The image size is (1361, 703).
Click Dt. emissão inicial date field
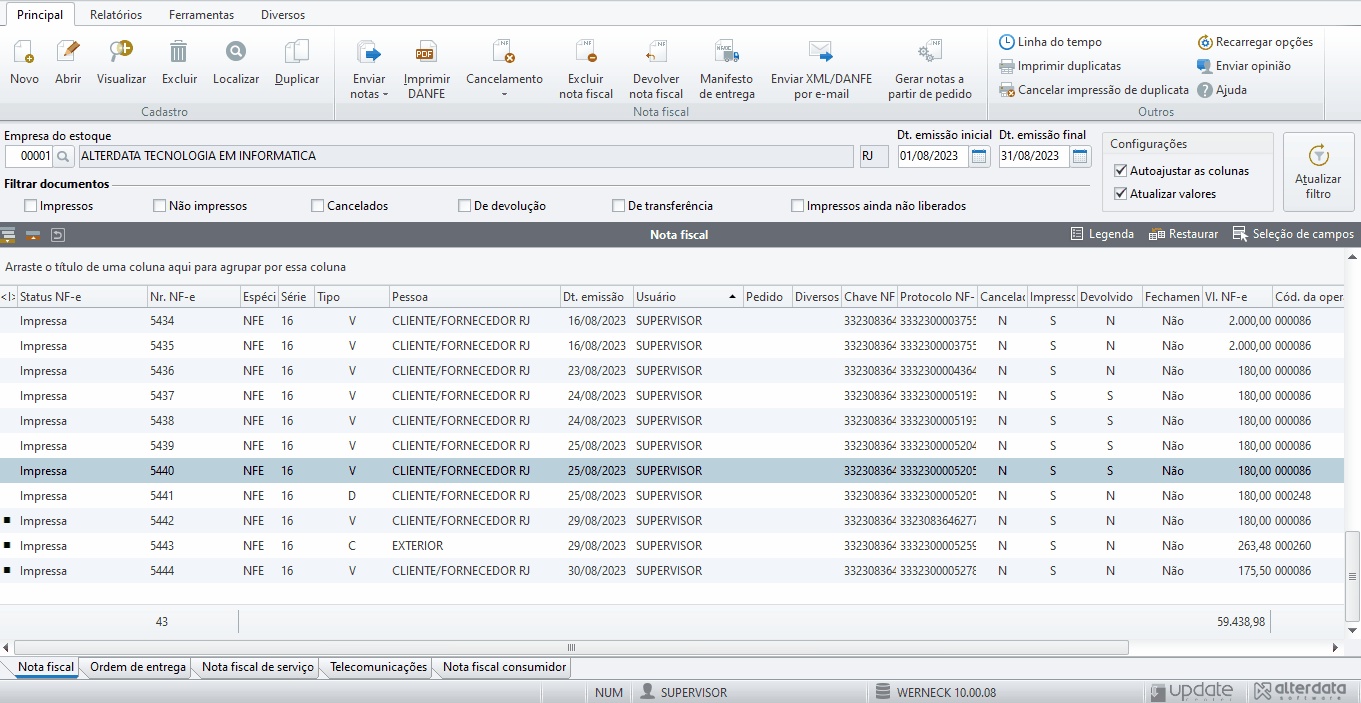933,156
